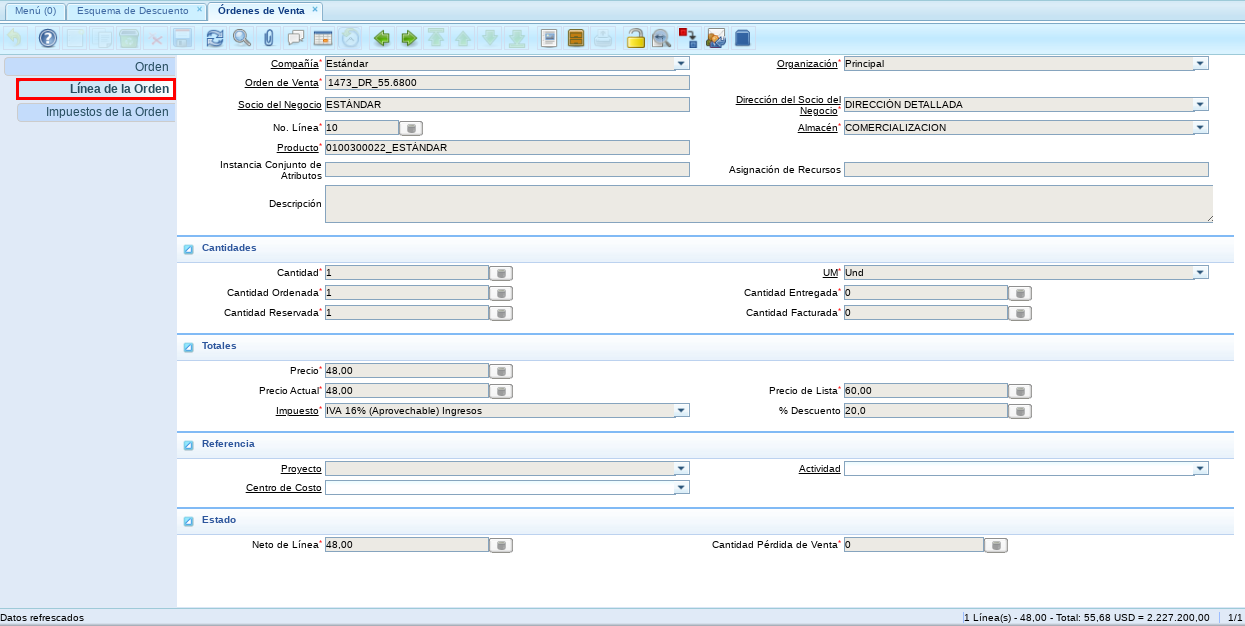Open the chat bubbles icon
The height and width of the screenshot is (626, 1245).
point(296,39)
